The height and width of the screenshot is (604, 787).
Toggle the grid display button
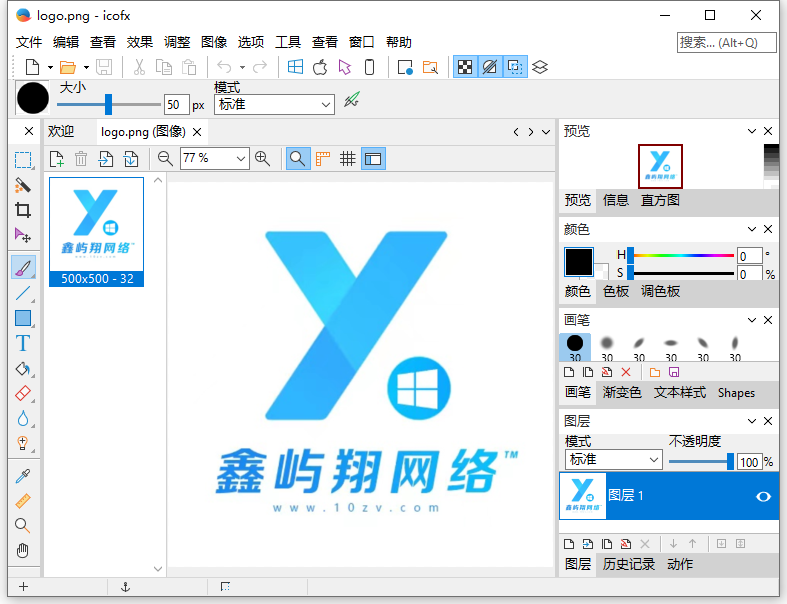coord(347,159)
